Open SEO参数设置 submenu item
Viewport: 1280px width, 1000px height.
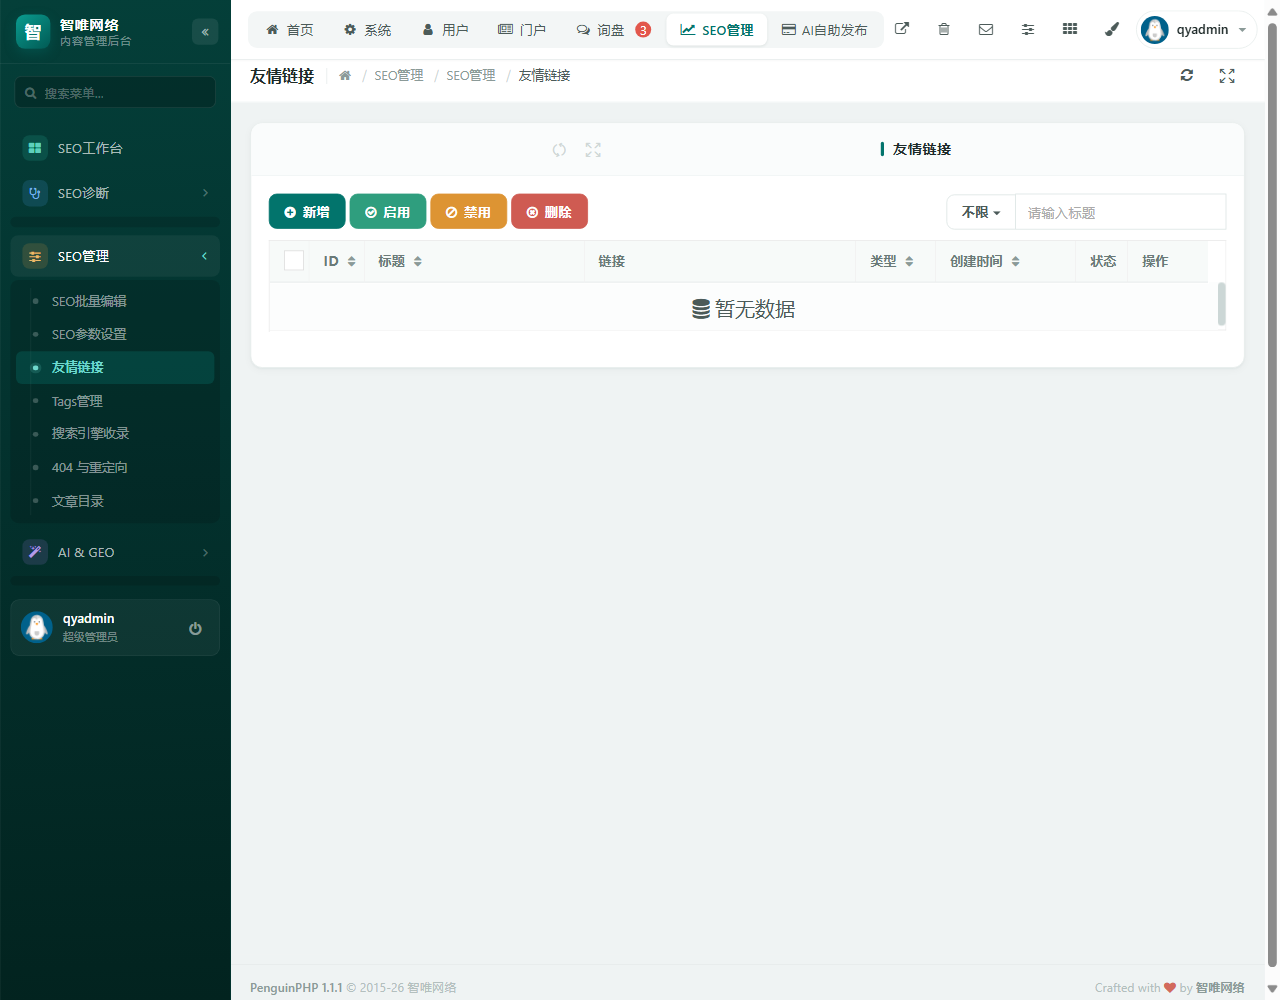tap(115, 334)
